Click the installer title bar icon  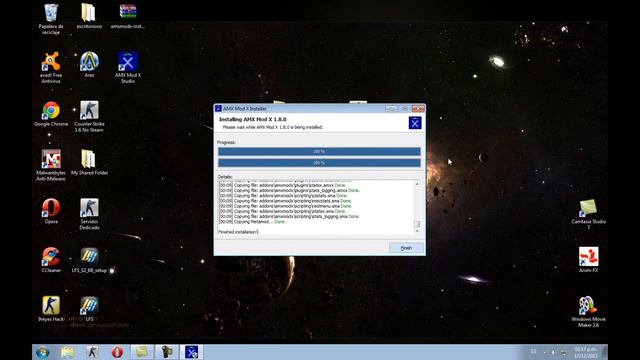(218, 109)
